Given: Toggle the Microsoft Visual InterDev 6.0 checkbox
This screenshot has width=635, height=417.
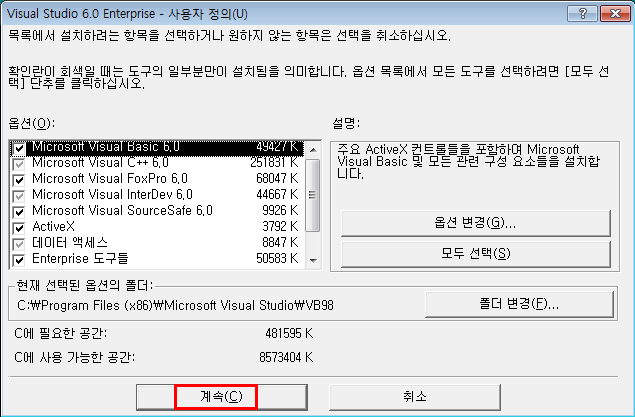Looking at the screenshot, I should [19, 196].
